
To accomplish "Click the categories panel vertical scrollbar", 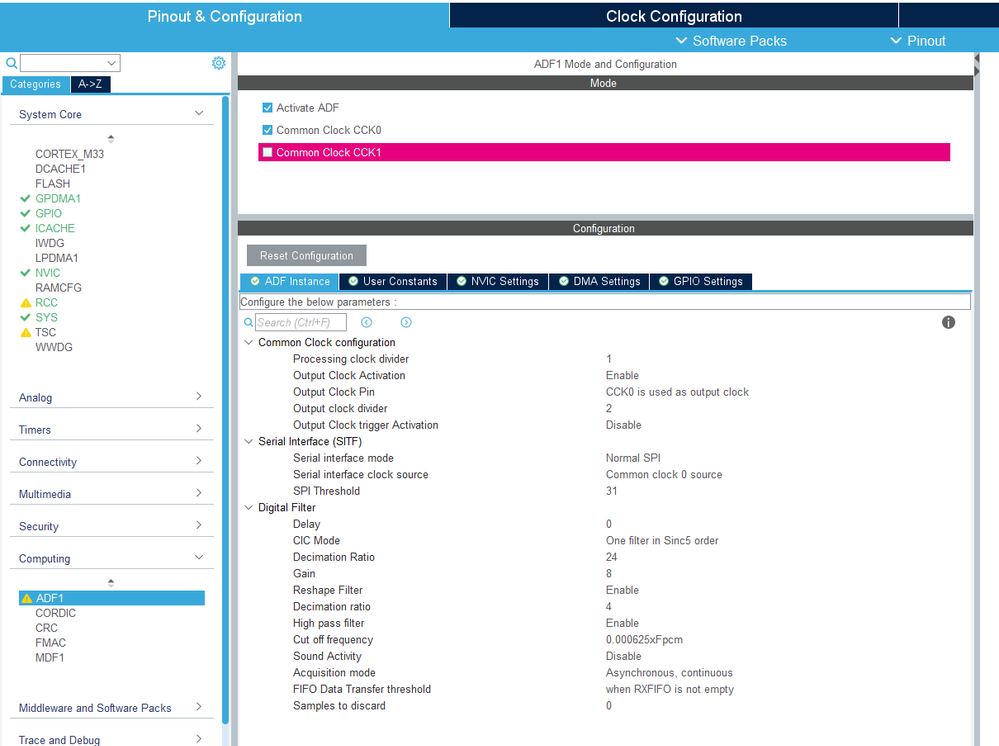I will click(x=225, y=408).
